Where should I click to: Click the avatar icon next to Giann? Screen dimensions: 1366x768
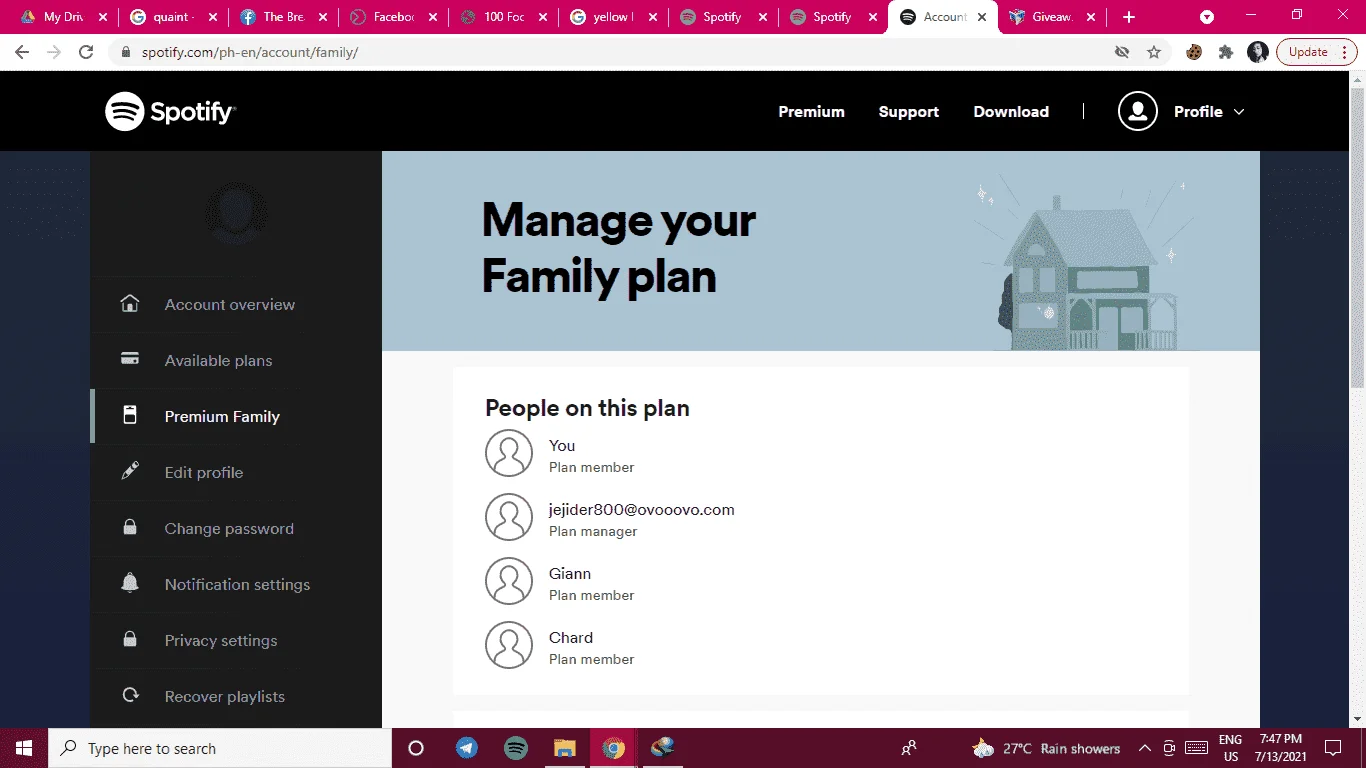(x=509, y=581)
